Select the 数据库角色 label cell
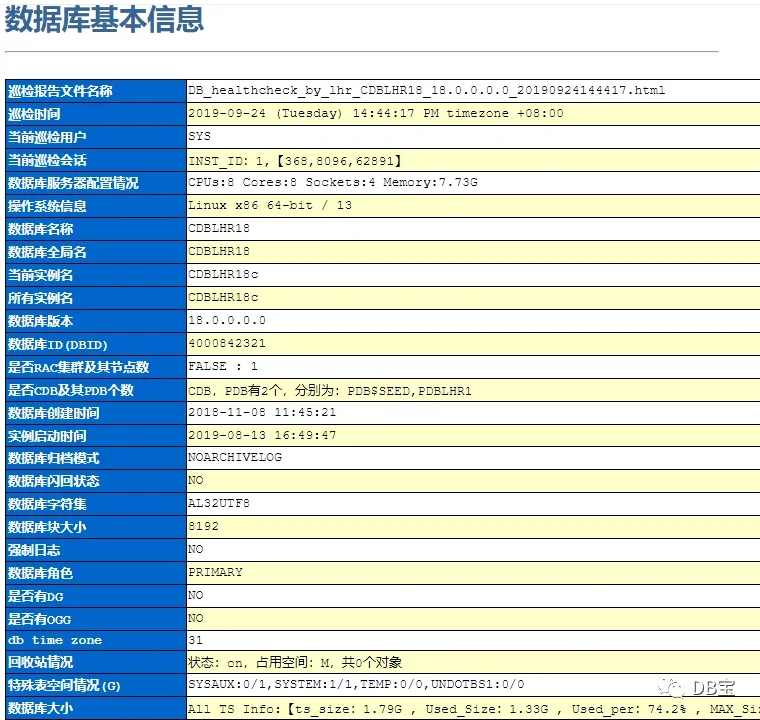This screenshot has height=720, width=760. point(96,574)
